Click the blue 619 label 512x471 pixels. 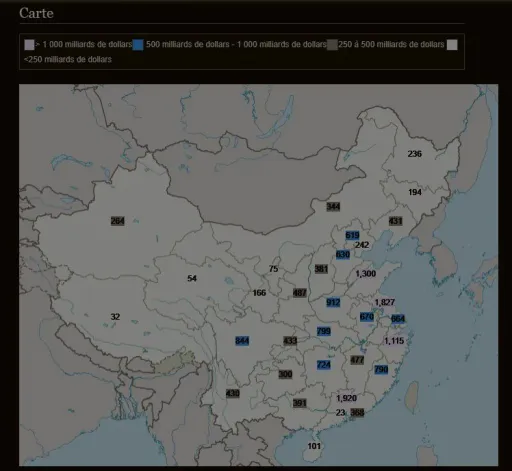point(352,235)
